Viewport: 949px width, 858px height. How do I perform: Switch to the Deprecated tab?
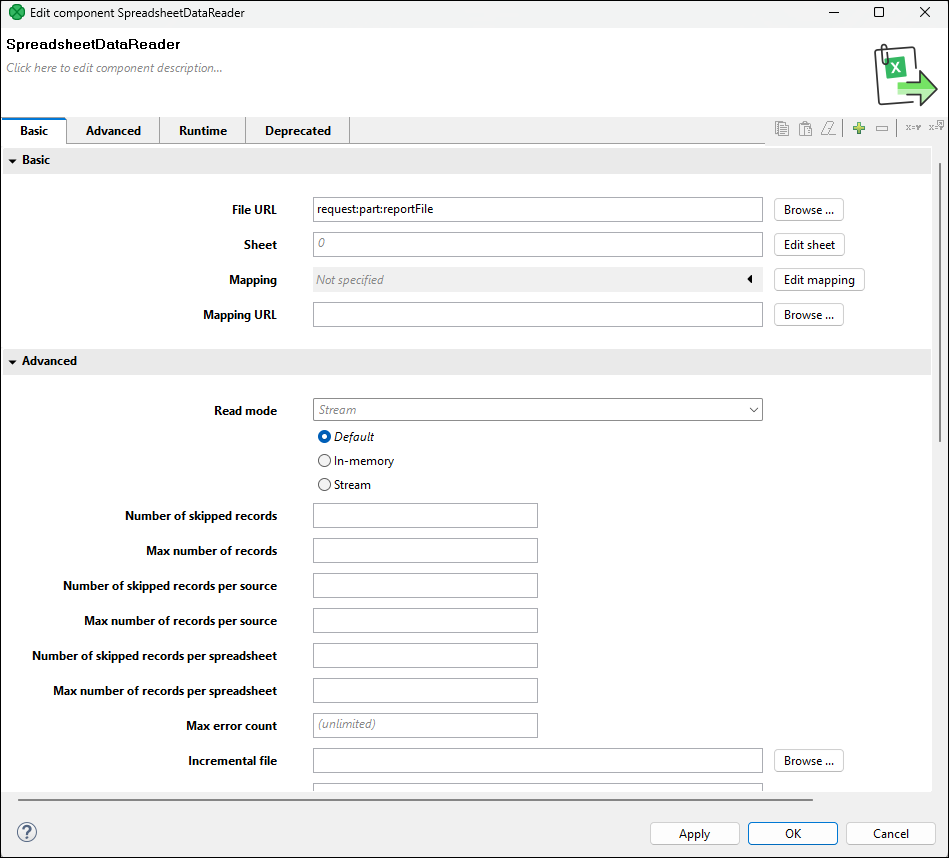(296, 130)
